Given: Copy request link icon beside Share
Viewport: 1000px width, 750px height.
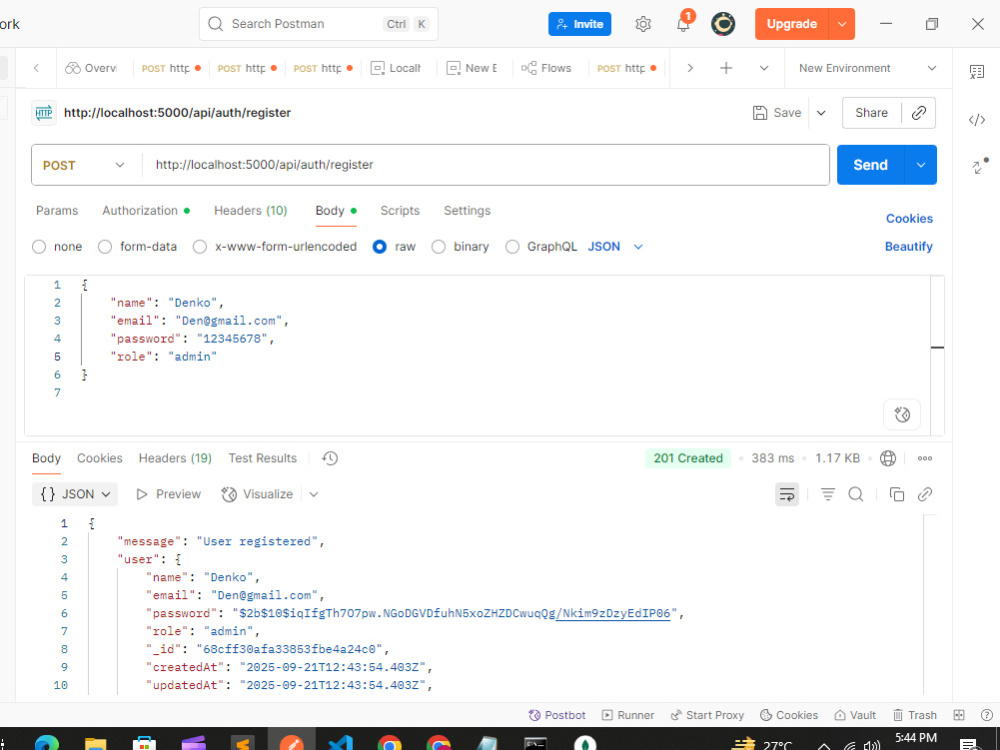Looking at the screenshot, I should pos(918,113).
